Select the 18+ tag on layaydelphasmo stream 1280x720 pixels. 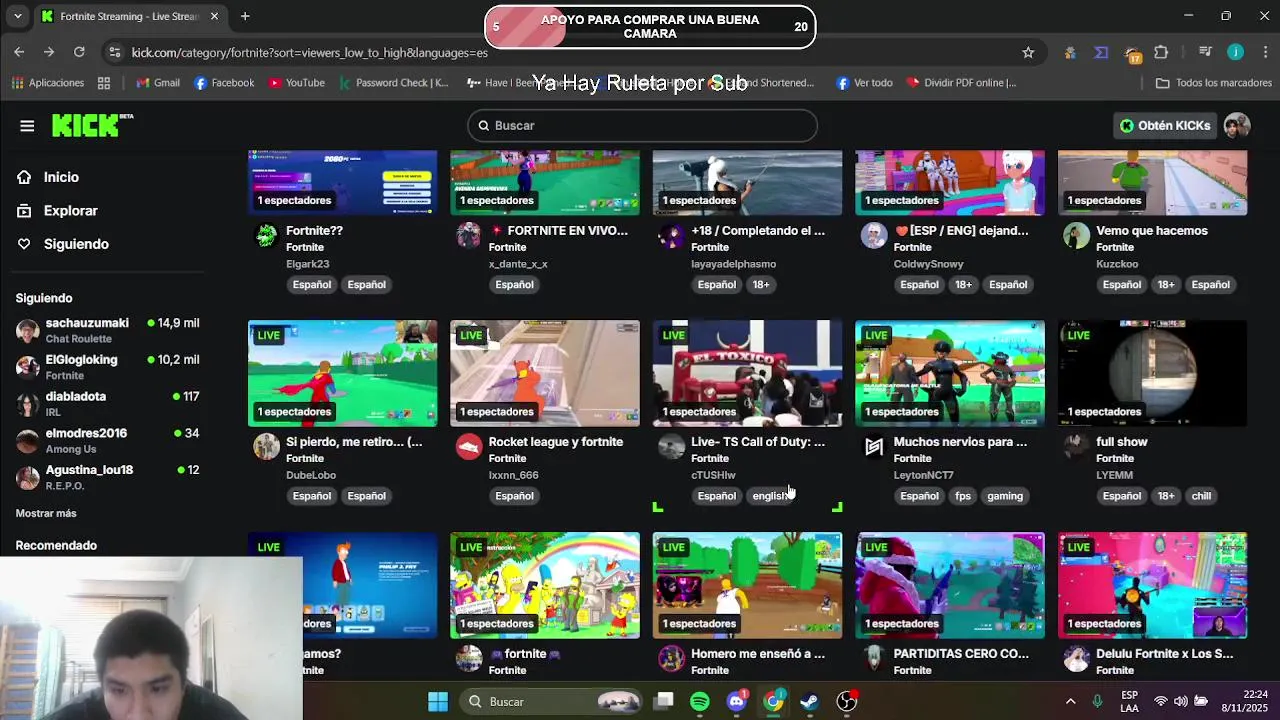tap(761, 285)
